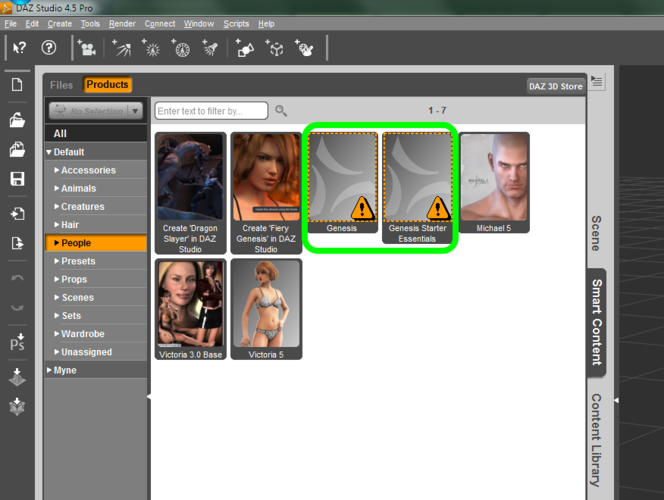Select the Smart Content side tab

point(597,322)
